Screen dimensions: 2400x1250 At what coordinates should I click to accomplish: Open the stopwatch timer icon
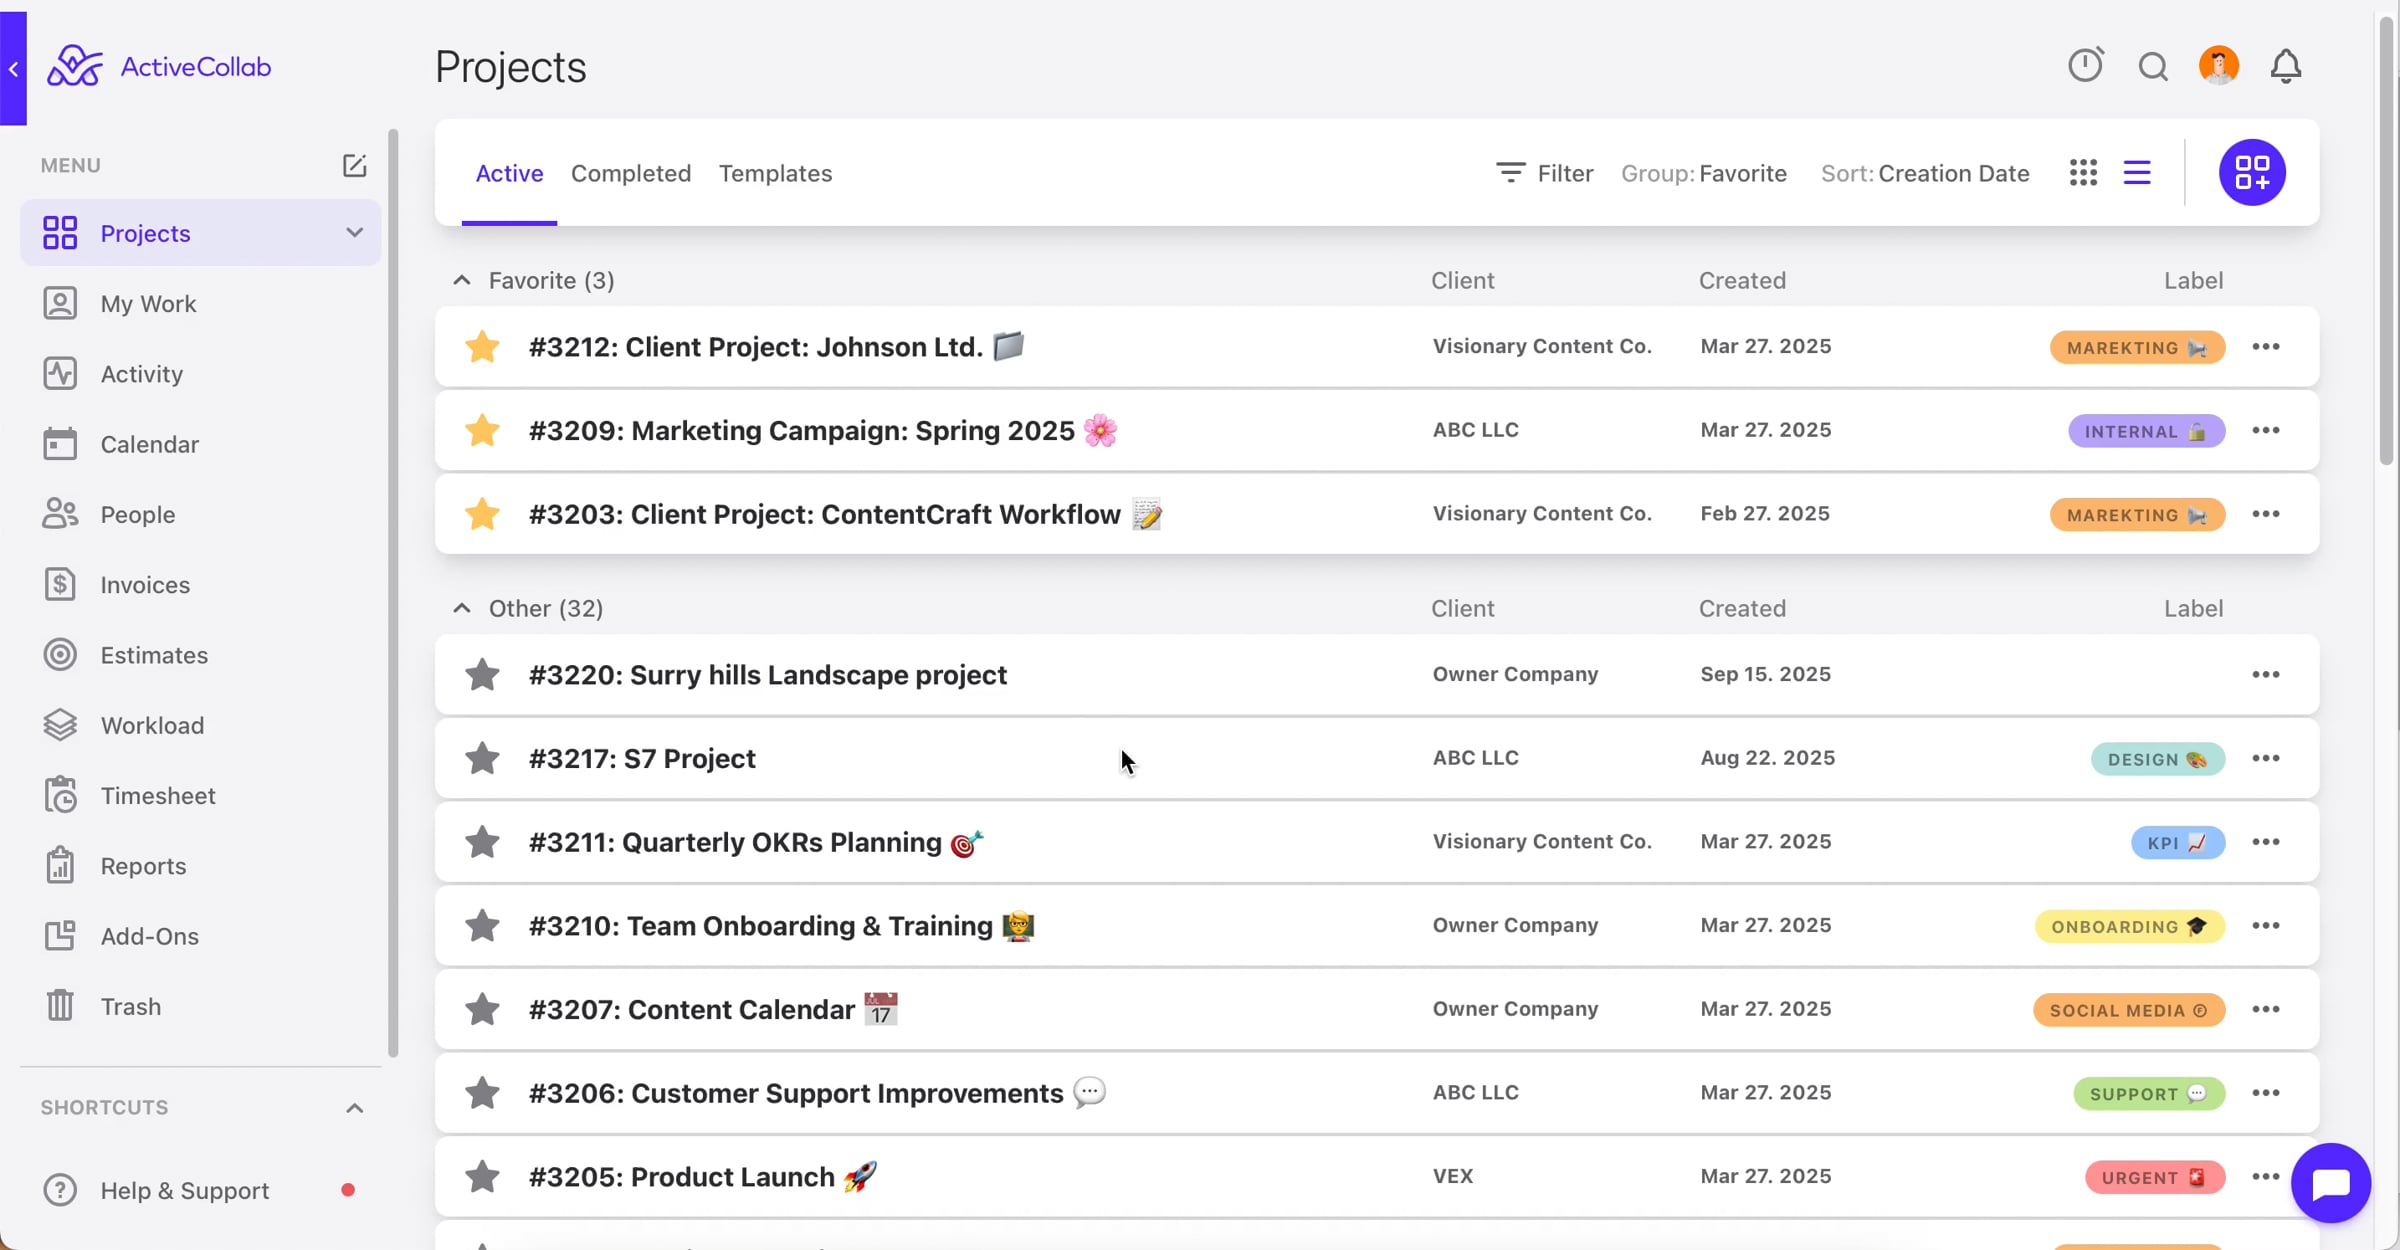[2085, 66]
